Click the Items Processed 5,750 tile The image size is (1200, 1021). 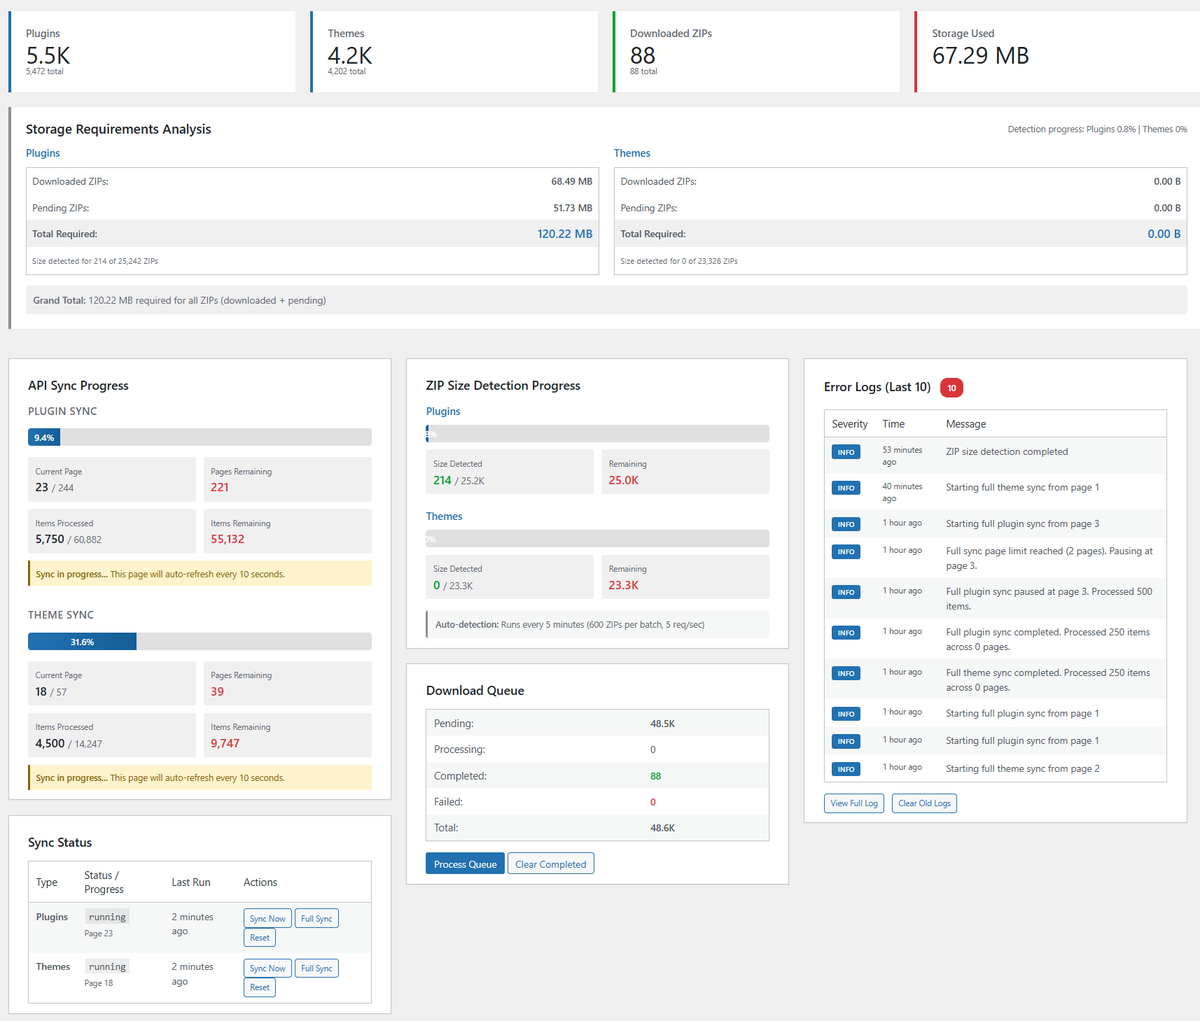coord(112,531)
